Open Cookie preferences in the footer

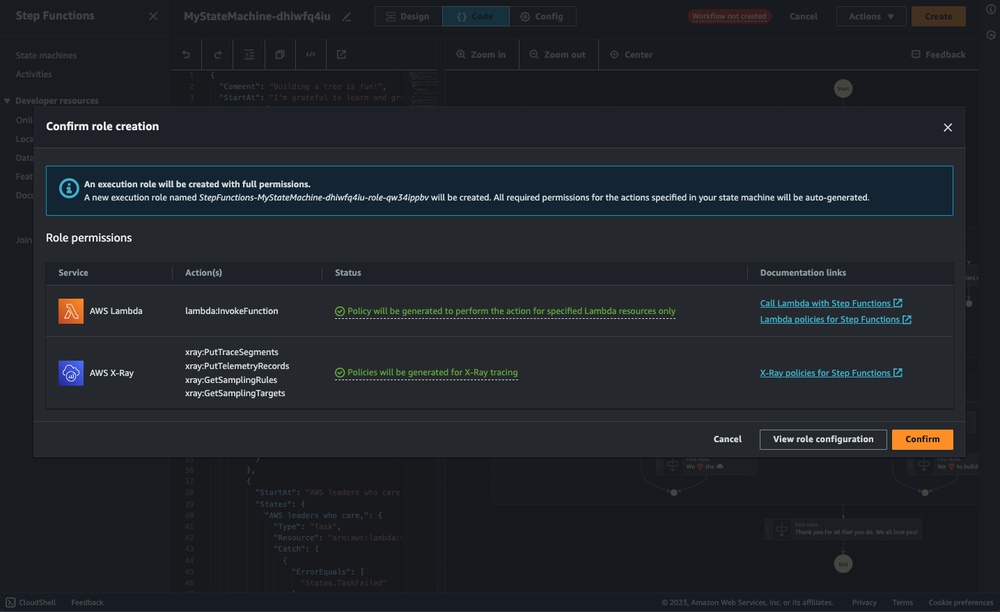[960, 602]
